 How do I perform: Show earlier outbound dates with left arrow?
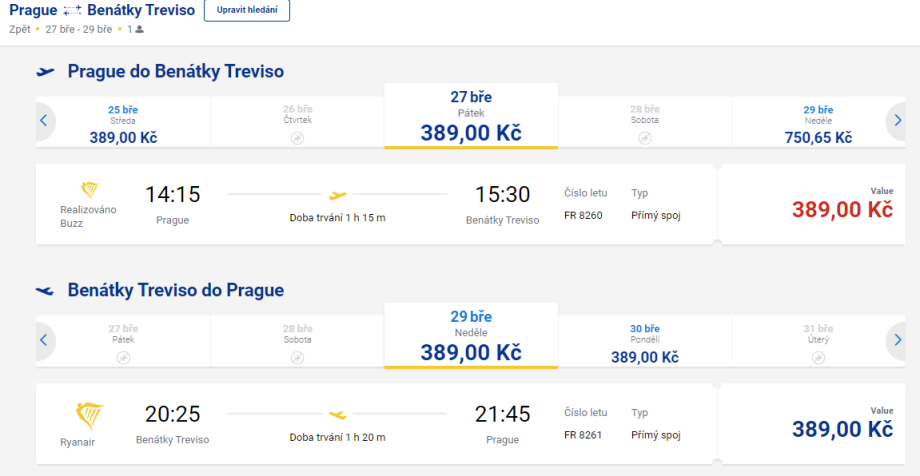click(43, 121)
